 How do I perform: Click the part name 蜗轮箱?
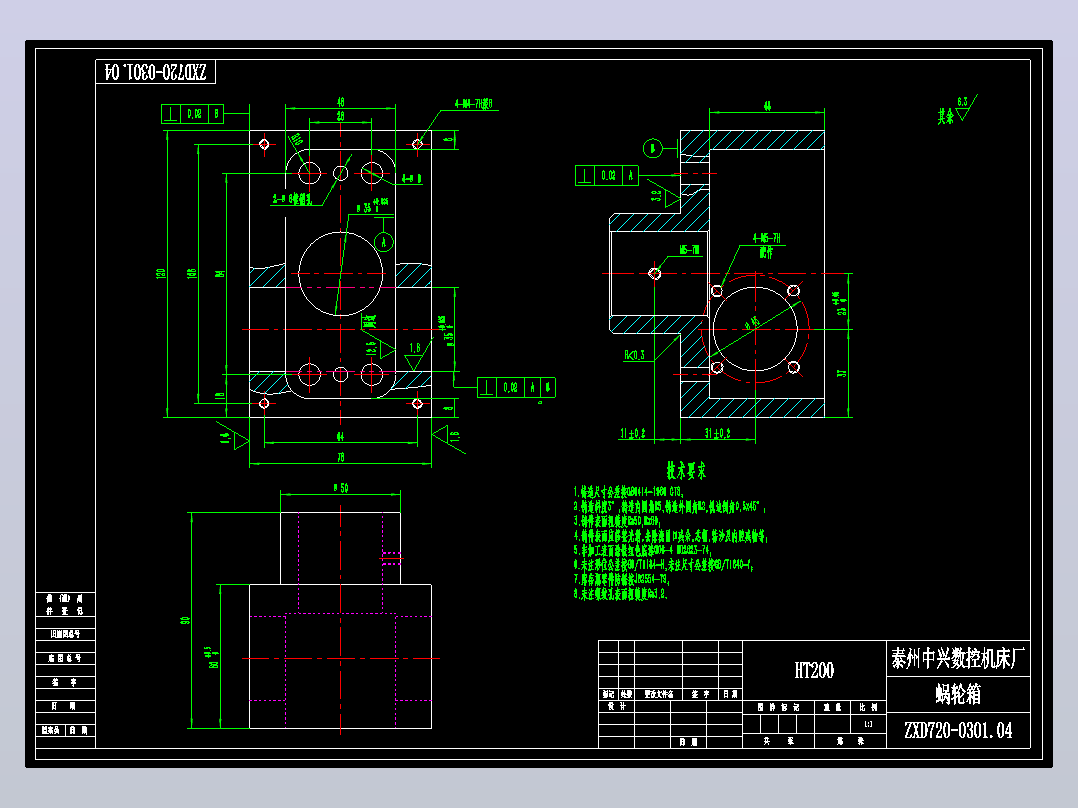(x=958, y=695)
